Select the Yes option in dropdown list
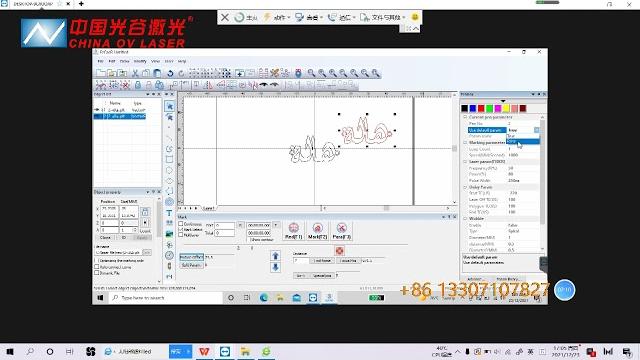Viewport: 640px width, 360px height. pos(523,136)
